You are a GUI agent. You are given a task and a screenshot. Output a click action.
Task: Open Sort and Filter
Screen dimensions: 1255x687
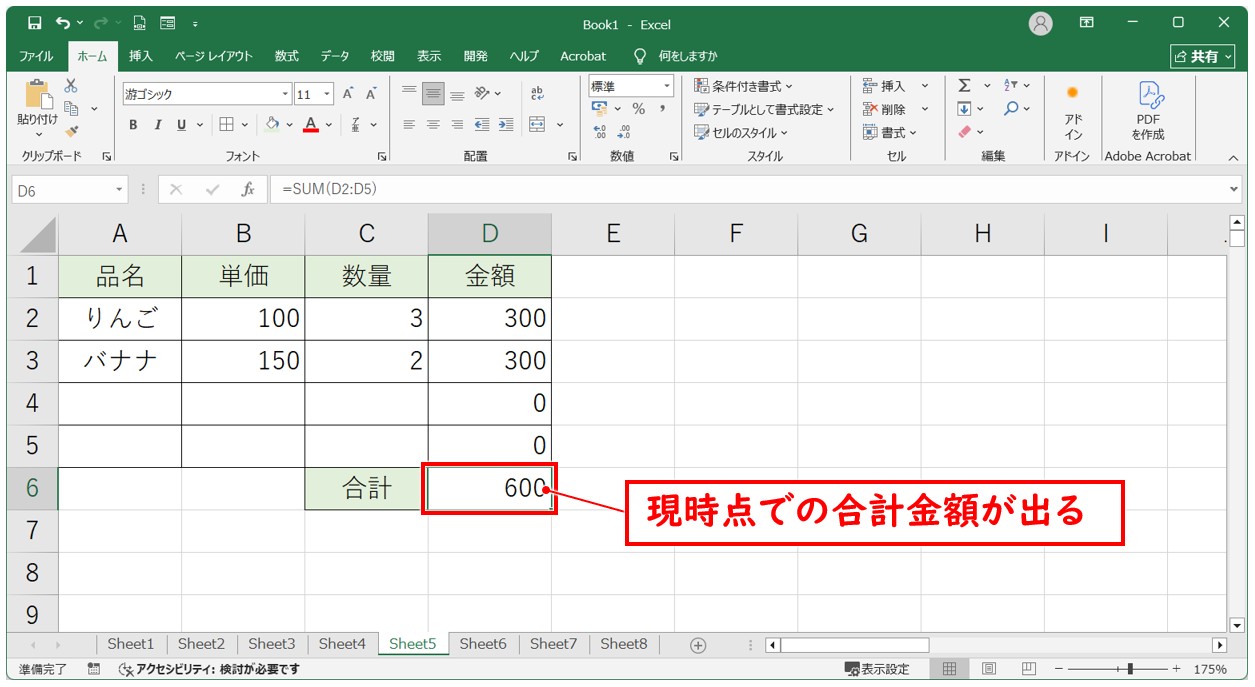coord(1011,86)
